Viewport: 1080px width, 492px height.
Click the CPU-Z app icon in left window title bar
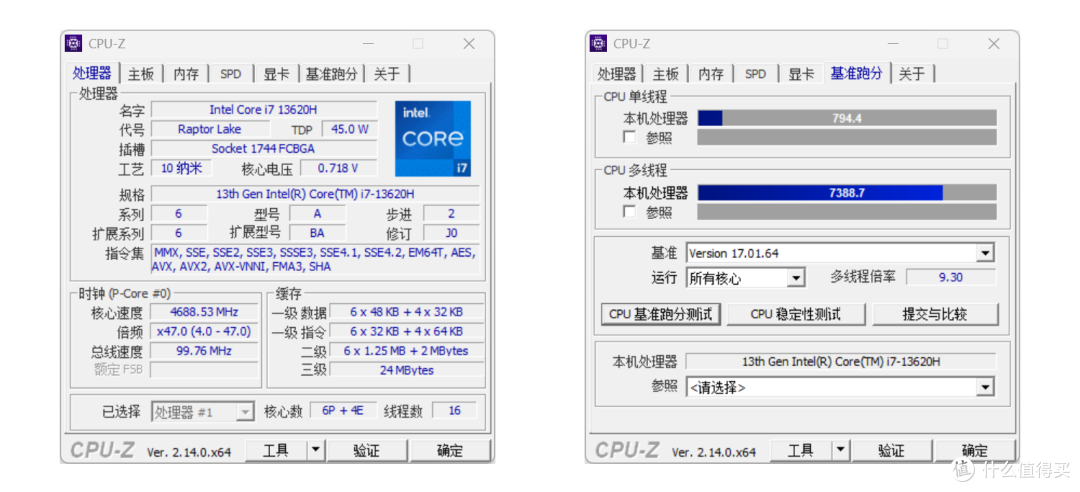point(73,43)
